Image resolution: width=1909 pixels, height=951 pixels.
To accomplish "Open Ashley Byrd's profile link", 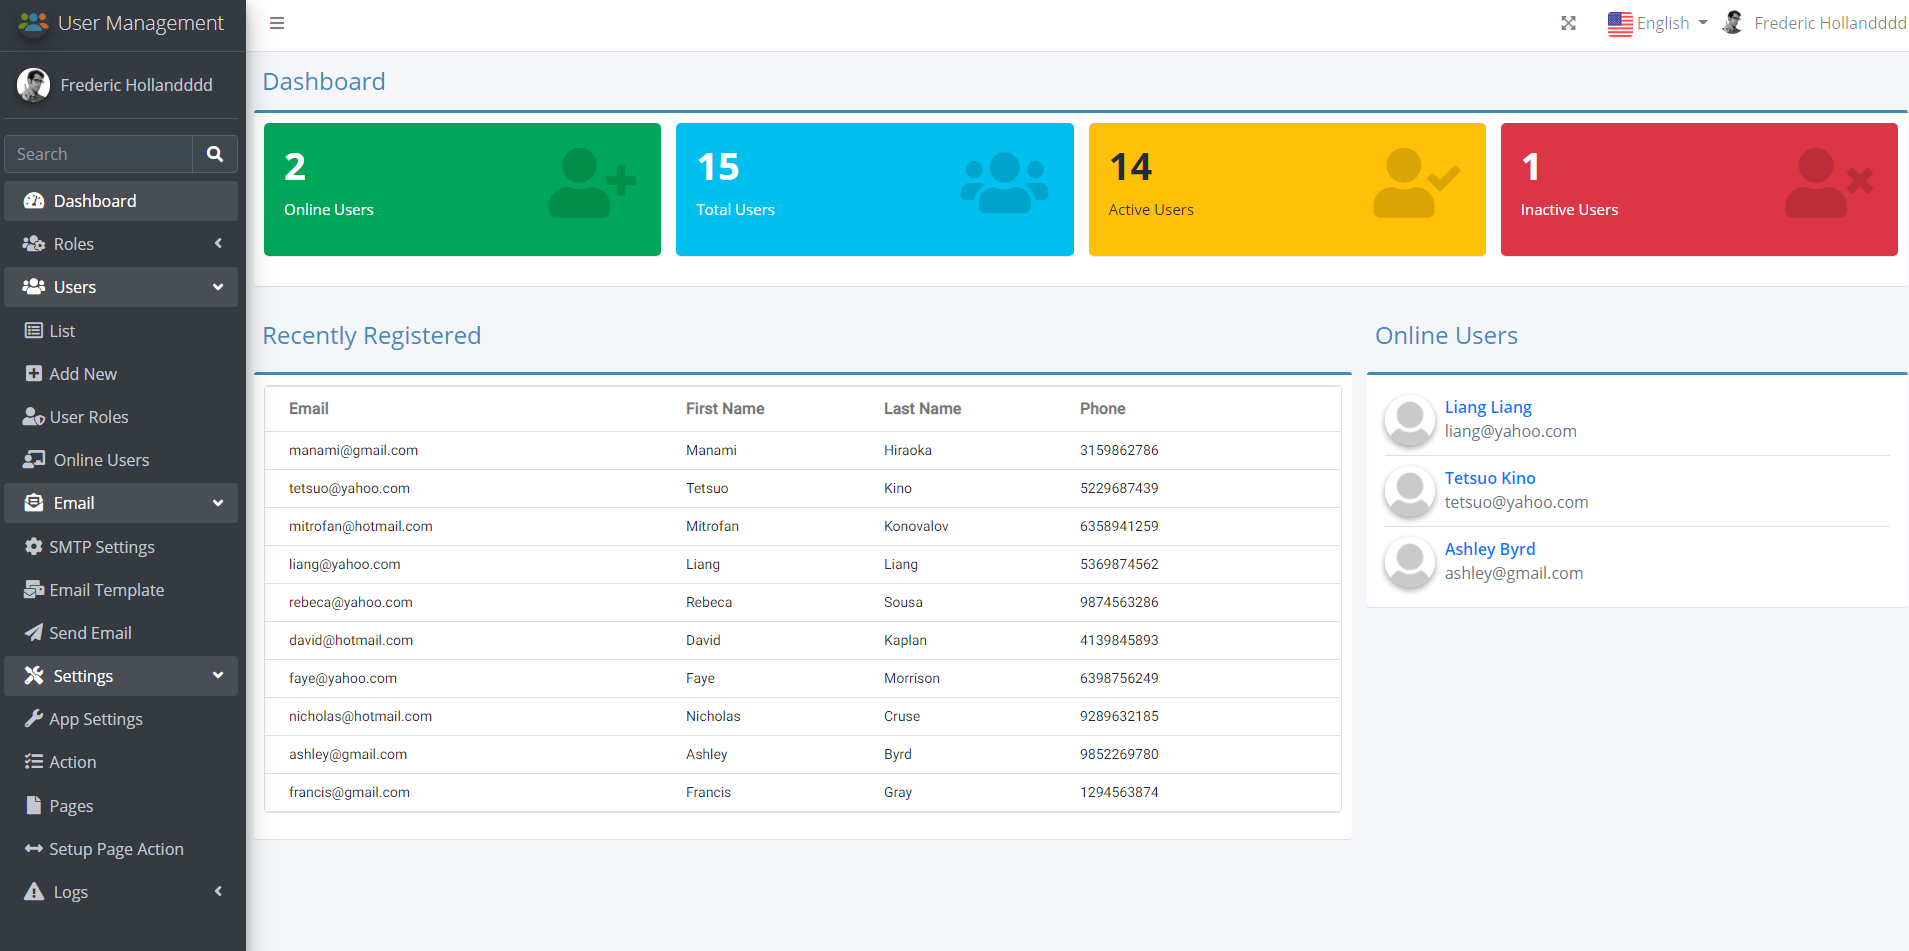I will [x=1489, y=549].
